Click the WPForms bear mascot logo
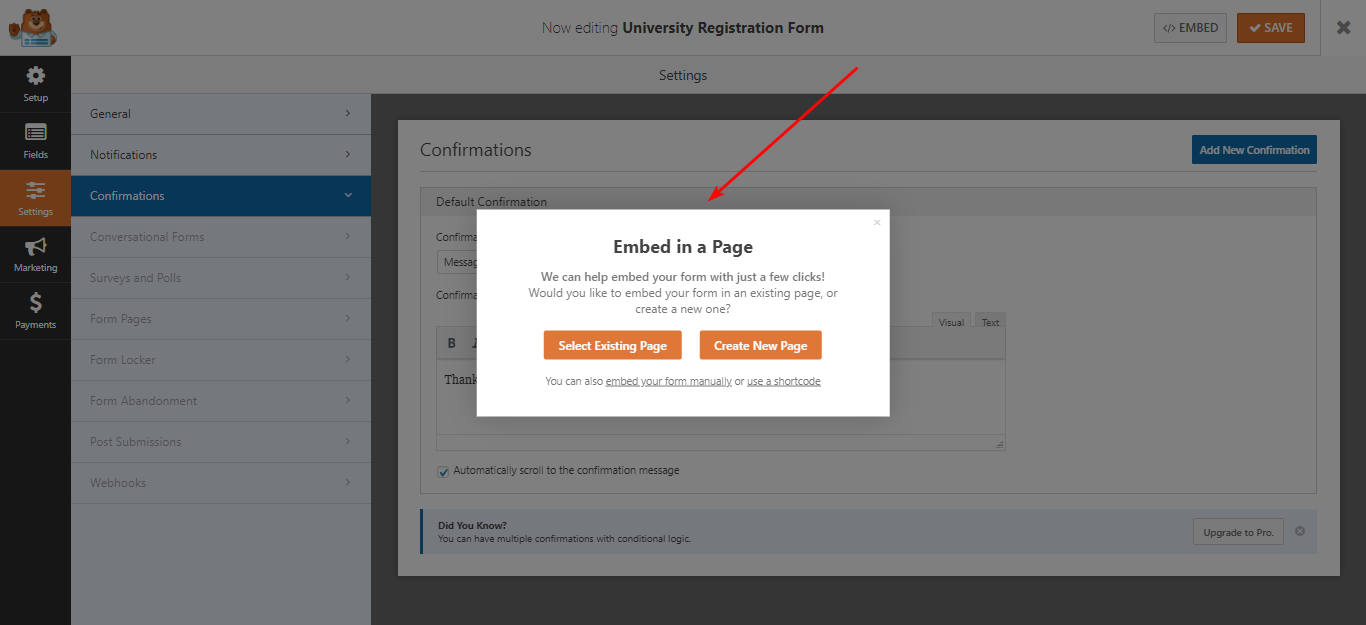The image size is (1366, 625). point(33,27)
